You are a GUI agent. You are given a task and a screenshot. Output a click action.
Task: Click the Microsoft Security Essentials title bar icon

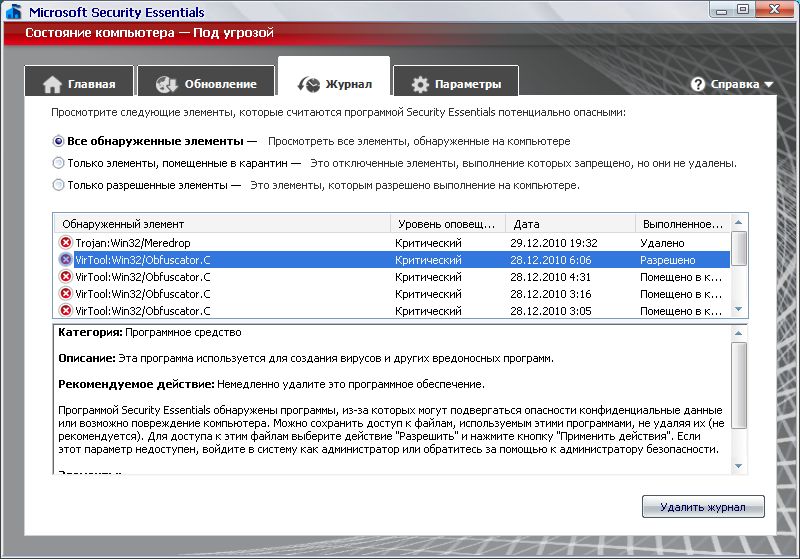13,13
